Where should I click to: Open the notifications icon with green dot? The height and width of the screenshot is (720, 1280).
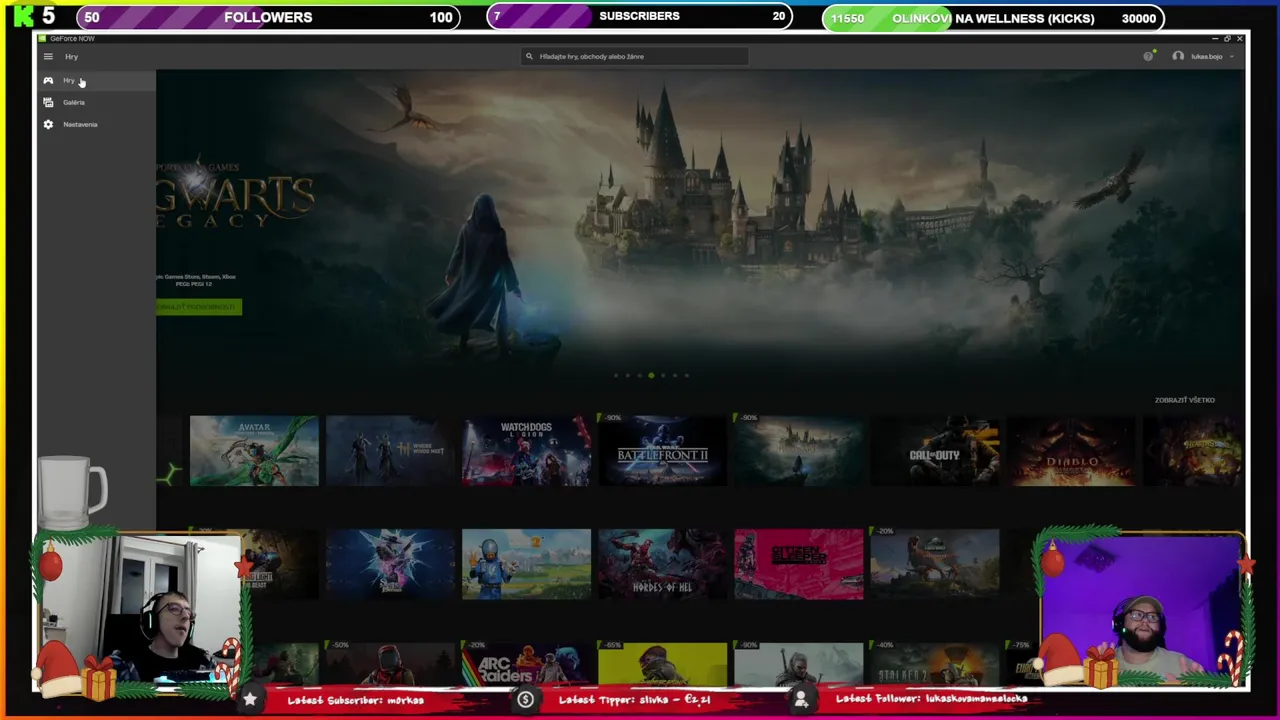click(x=1149, y=56)
